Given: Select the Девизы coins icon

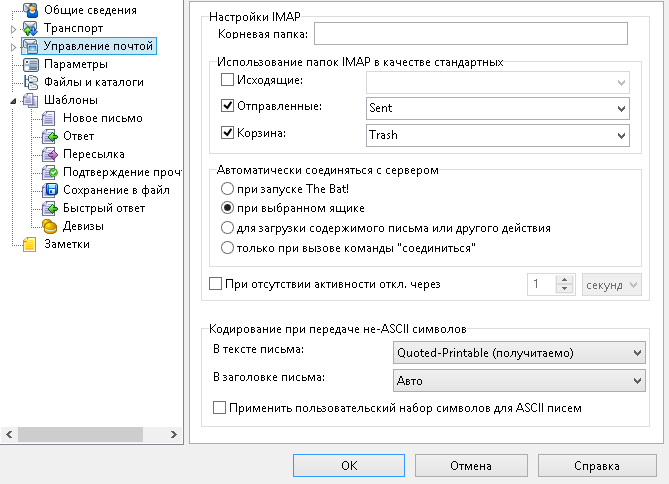Looking at the screenshot, I should coord(49,226).
